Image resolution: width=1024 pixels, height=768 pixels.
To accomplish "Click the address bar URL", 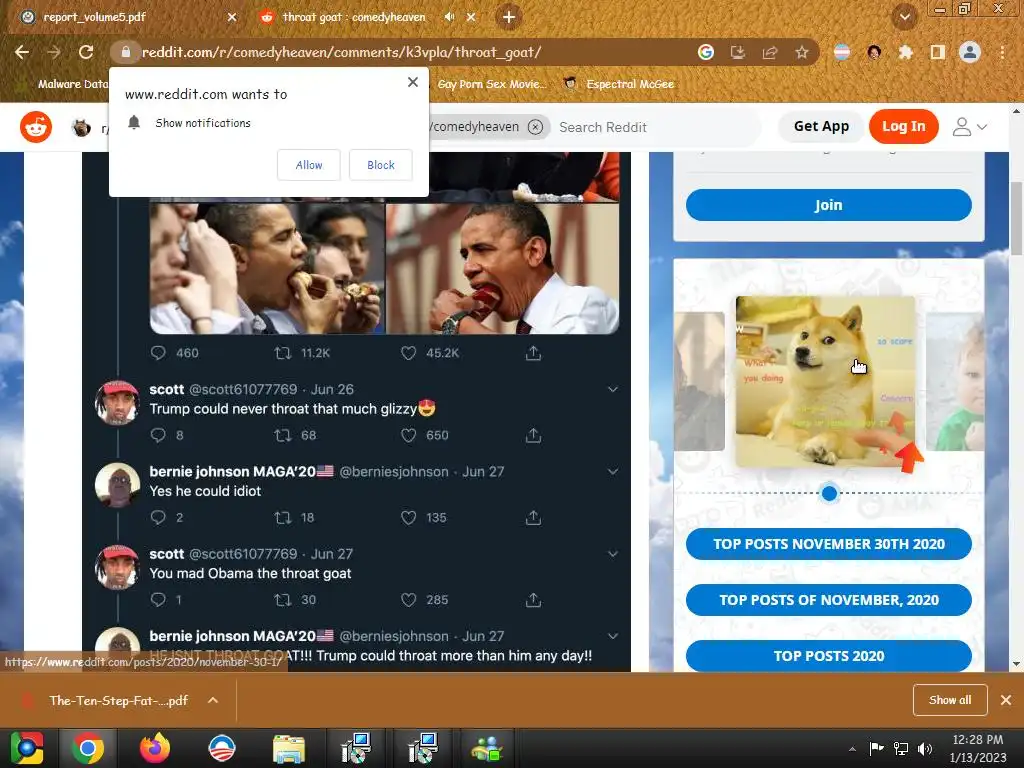I will (x=341, y=52).
